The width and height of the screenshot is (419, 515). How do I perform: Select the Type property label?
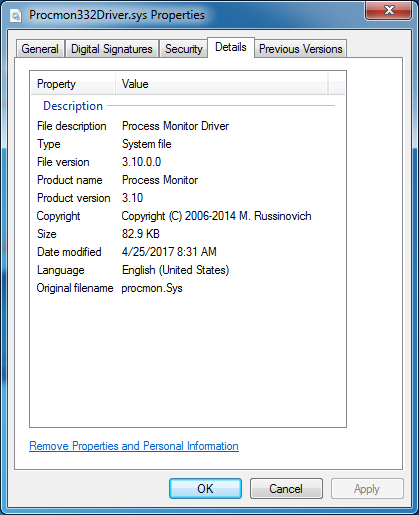pos(49,144)
